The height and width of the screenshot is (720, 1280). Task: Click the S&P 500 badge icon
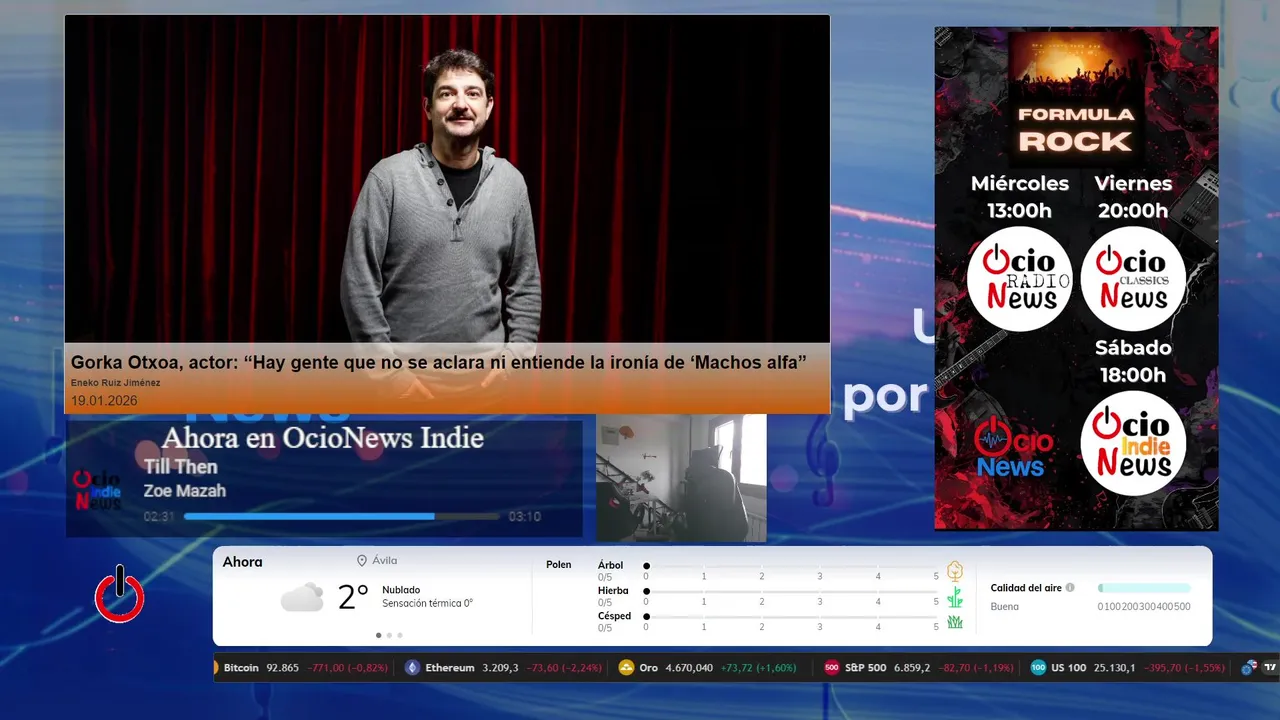[x=831, y=668]
